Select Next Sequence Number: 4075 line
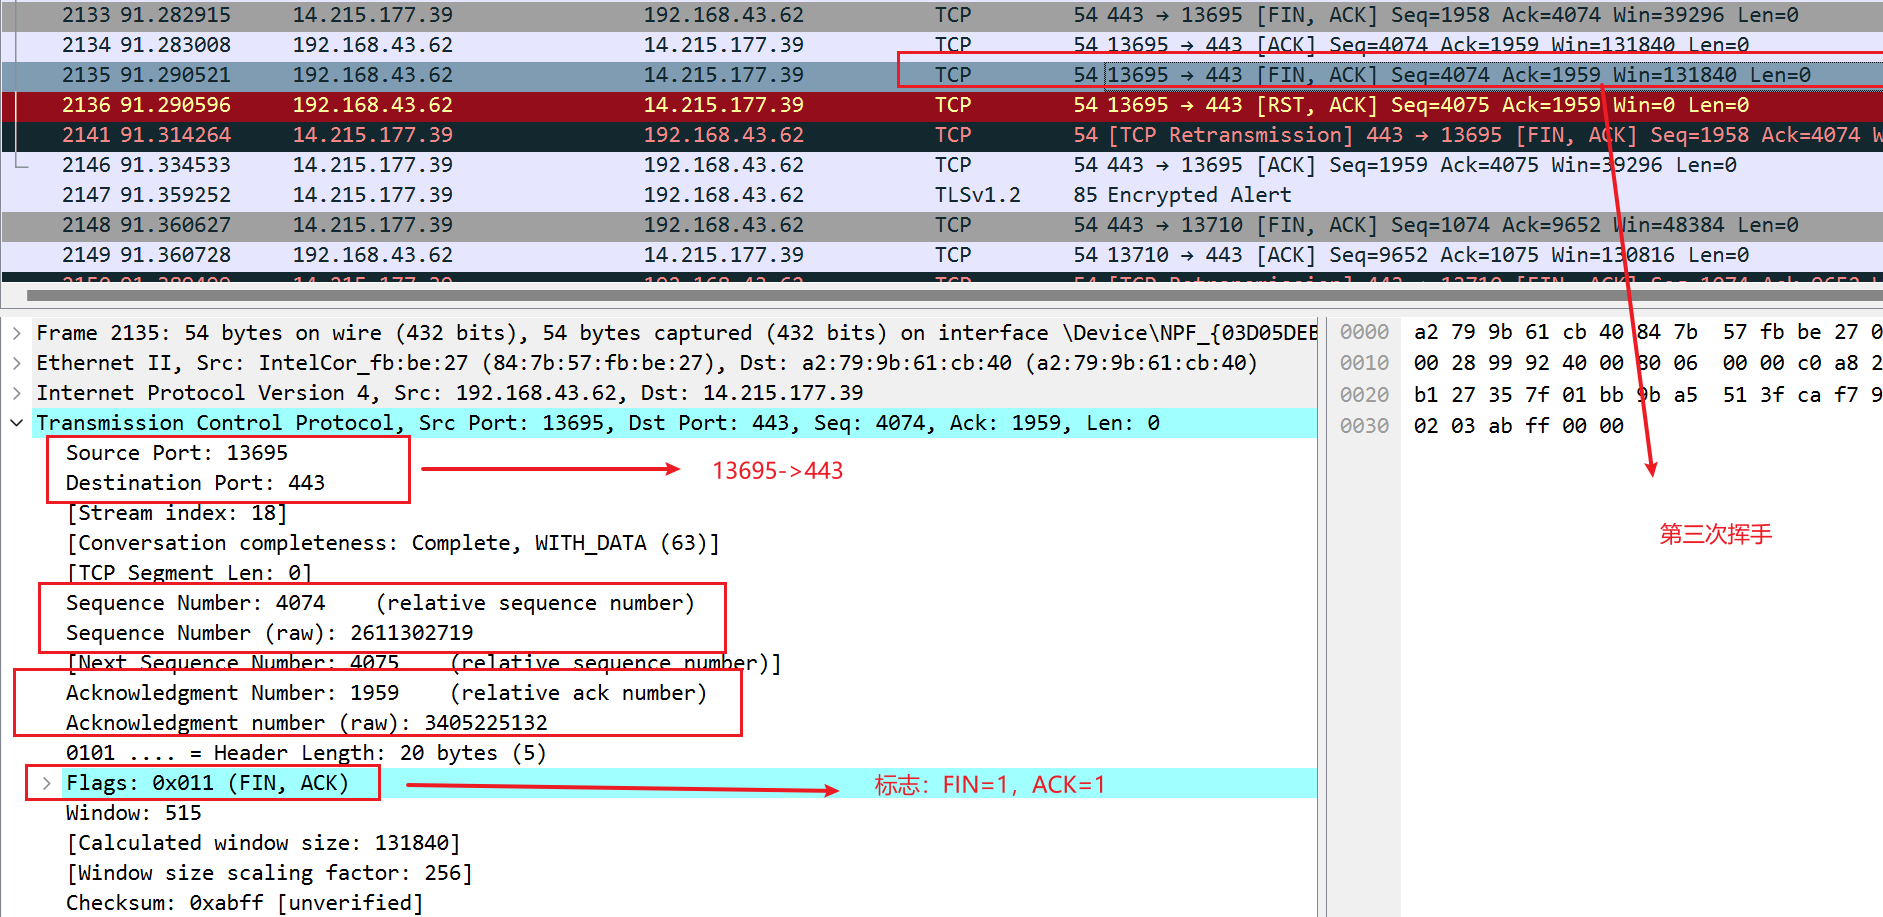This screenshot has height=917, width=1883. 423,663
